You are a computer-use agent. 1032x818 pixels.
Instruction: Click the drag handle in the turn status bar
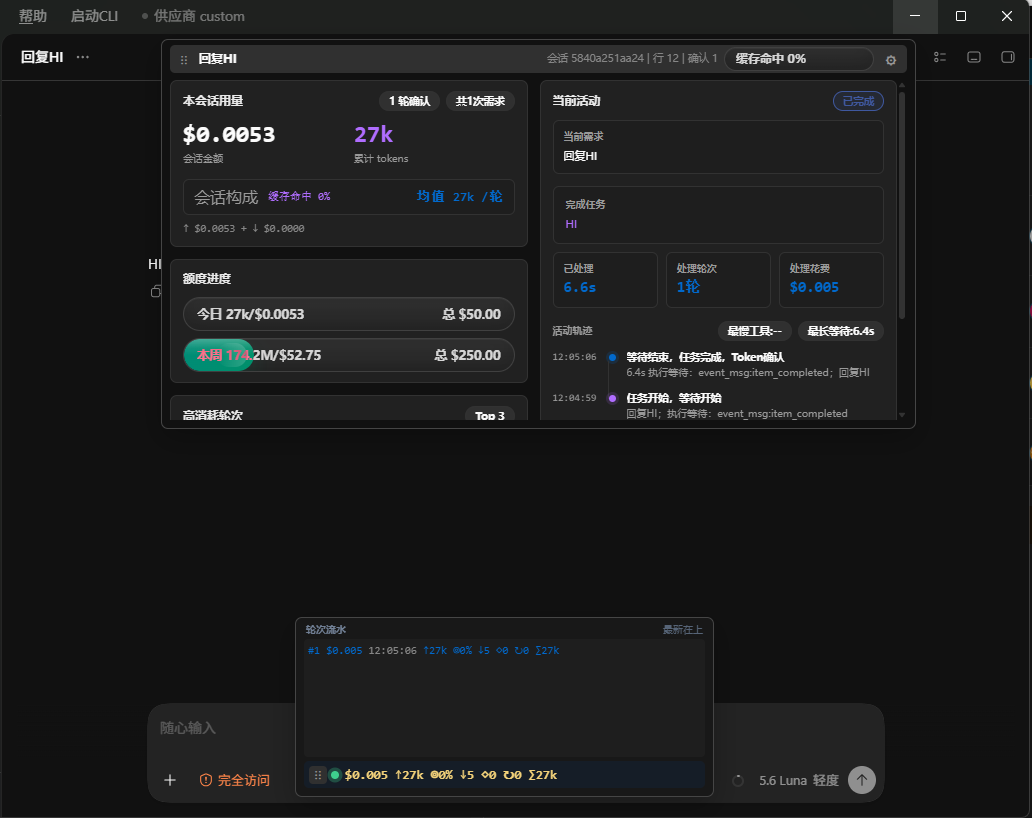pyautogui.click(x=318, y=775)
